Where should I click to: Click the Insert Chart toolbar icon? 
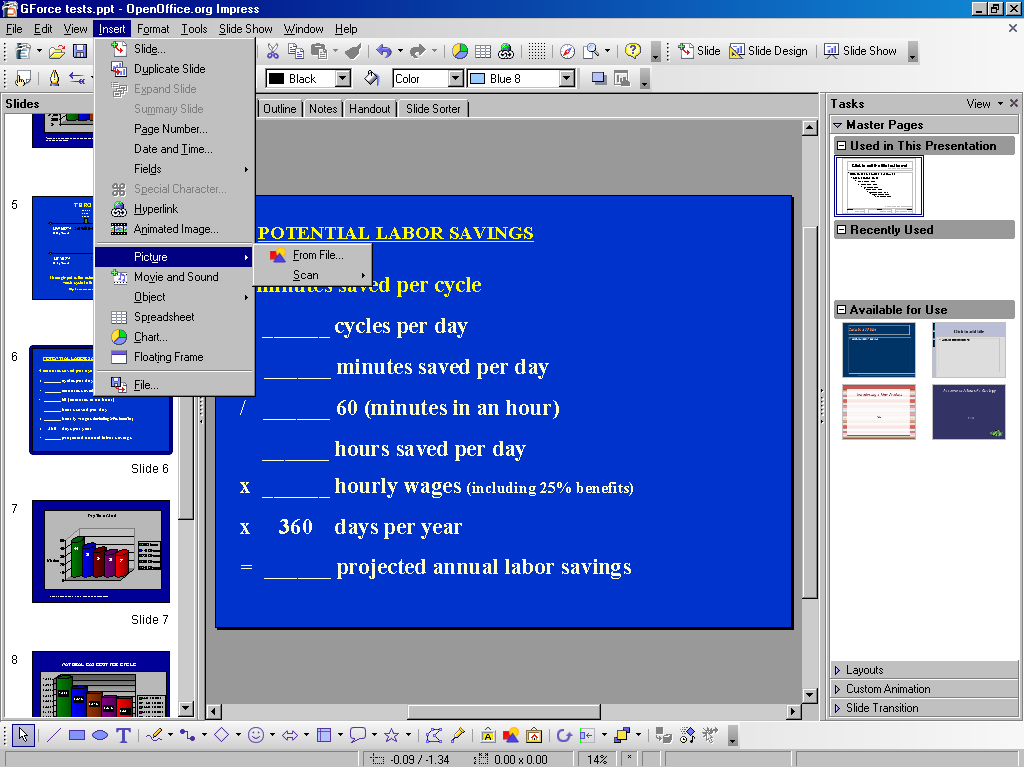click(460, 51)
